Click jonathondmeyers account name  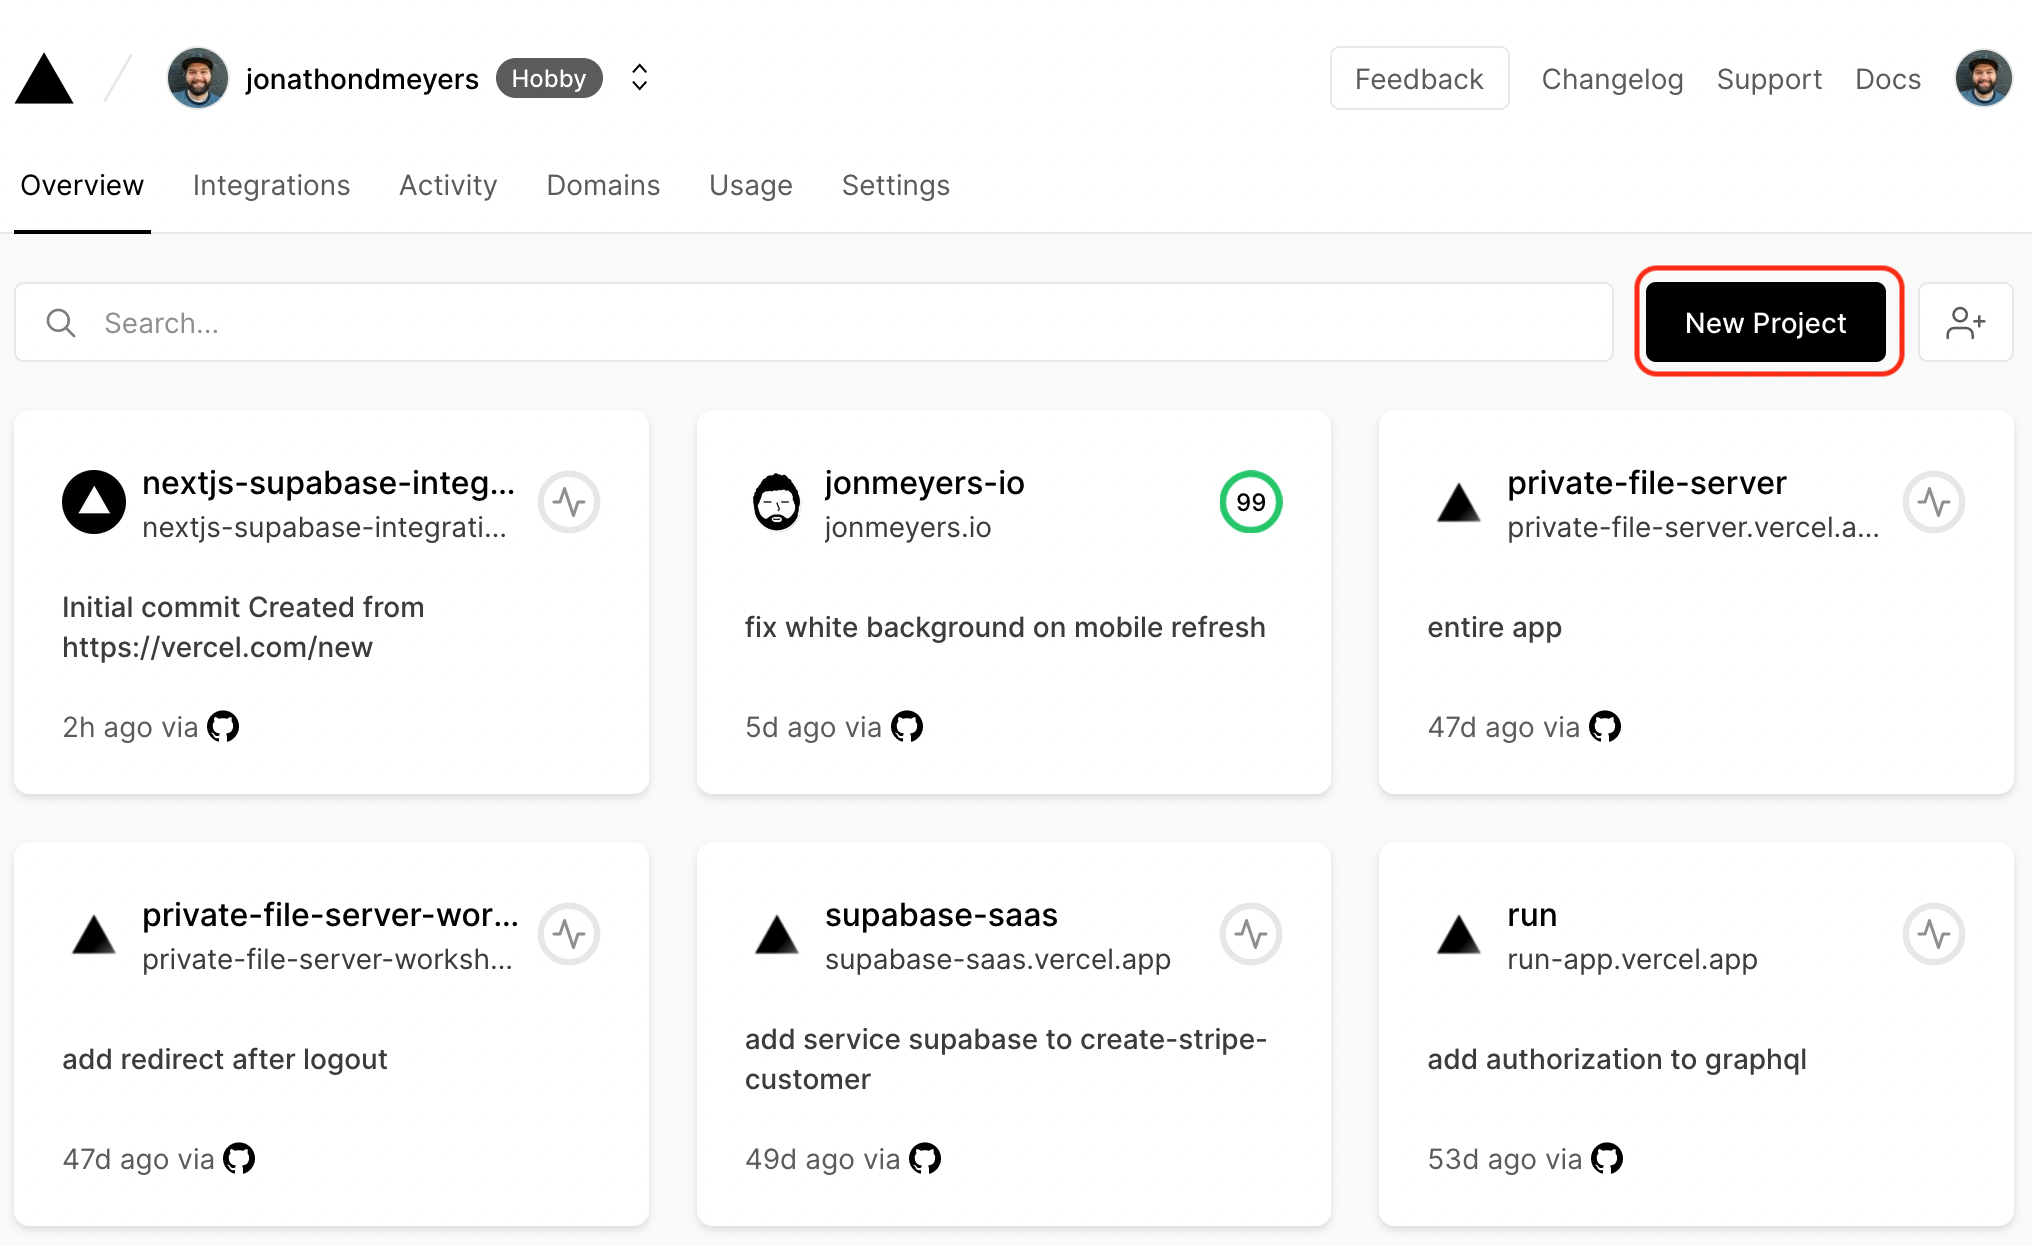click(x=362, y=79)
